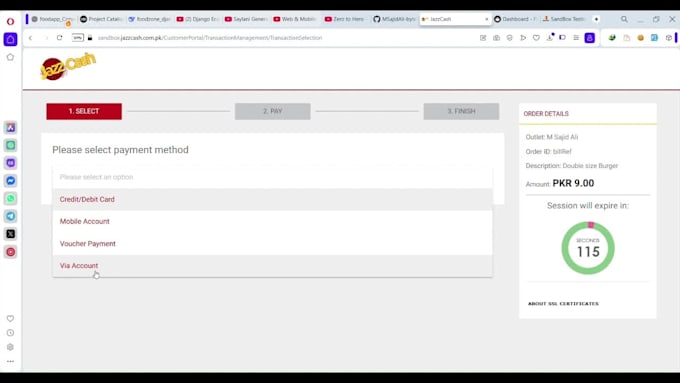Switch to Project Catalog tab
The image size is (680, 383).
[x=101, y=19]
